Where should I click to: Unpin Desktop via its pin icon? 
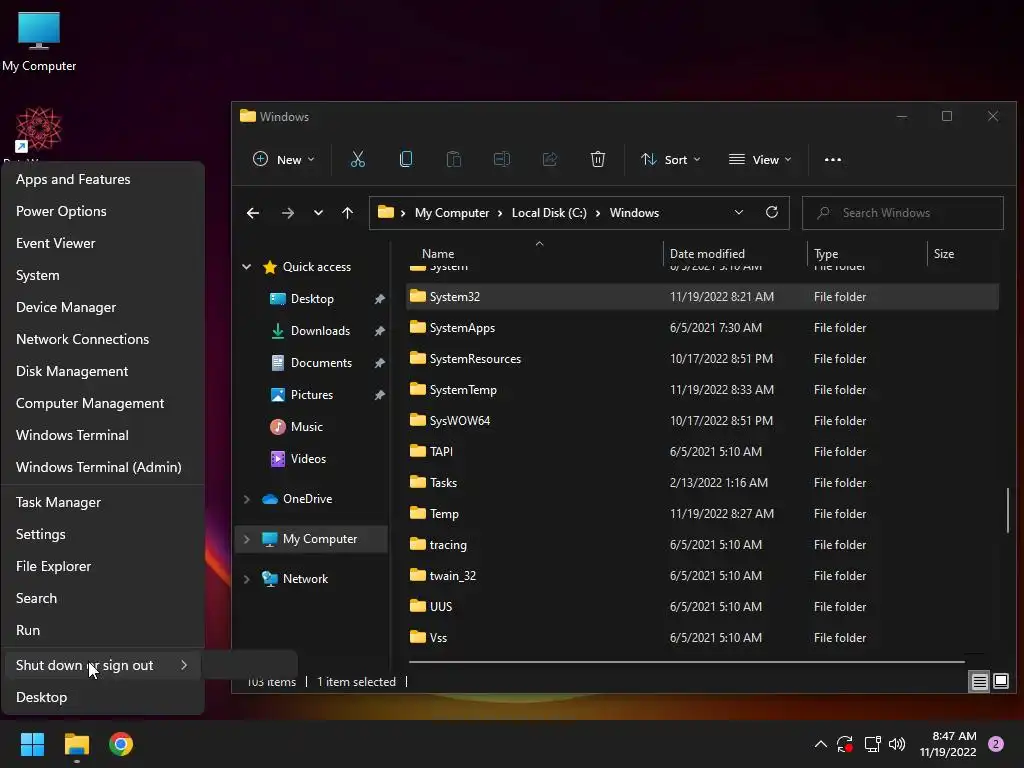(379, 299)
